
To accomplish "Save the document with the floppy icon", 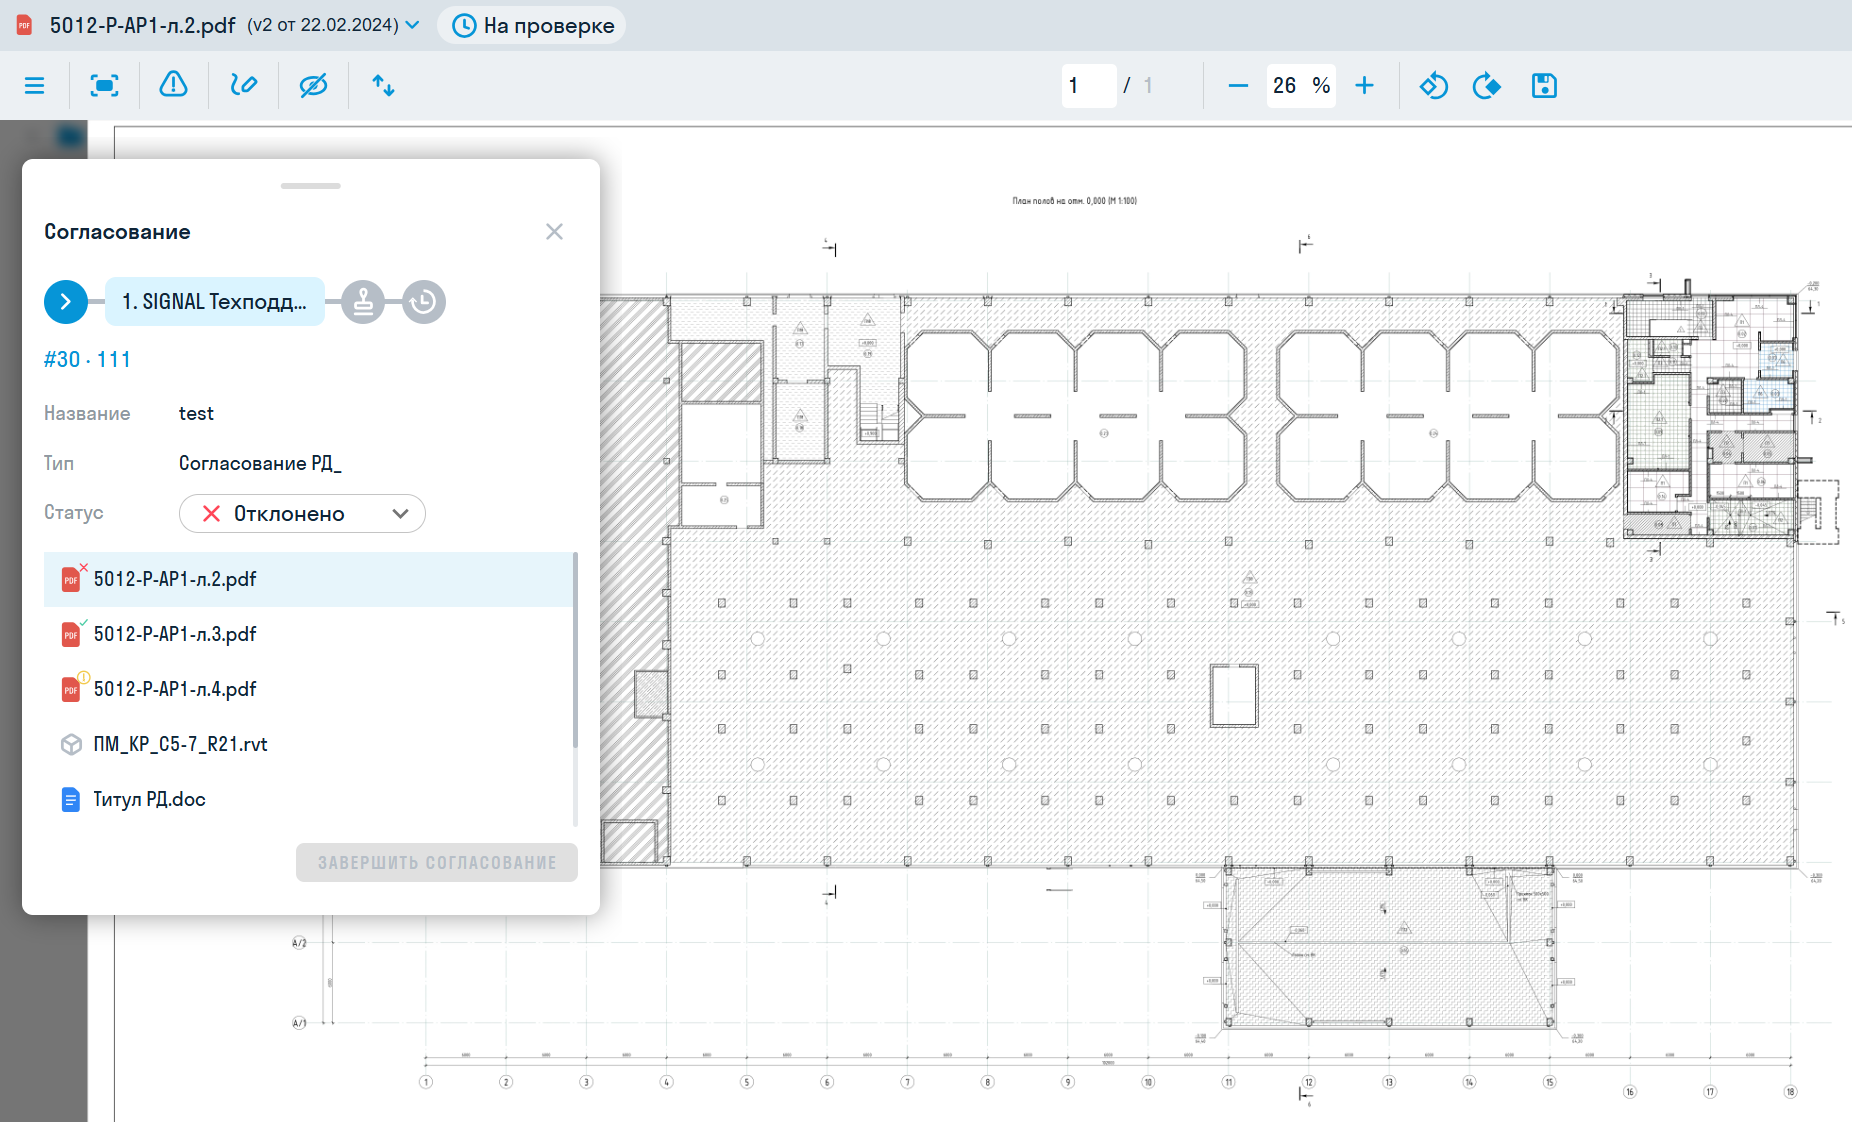I will [x=1544, y=86].
